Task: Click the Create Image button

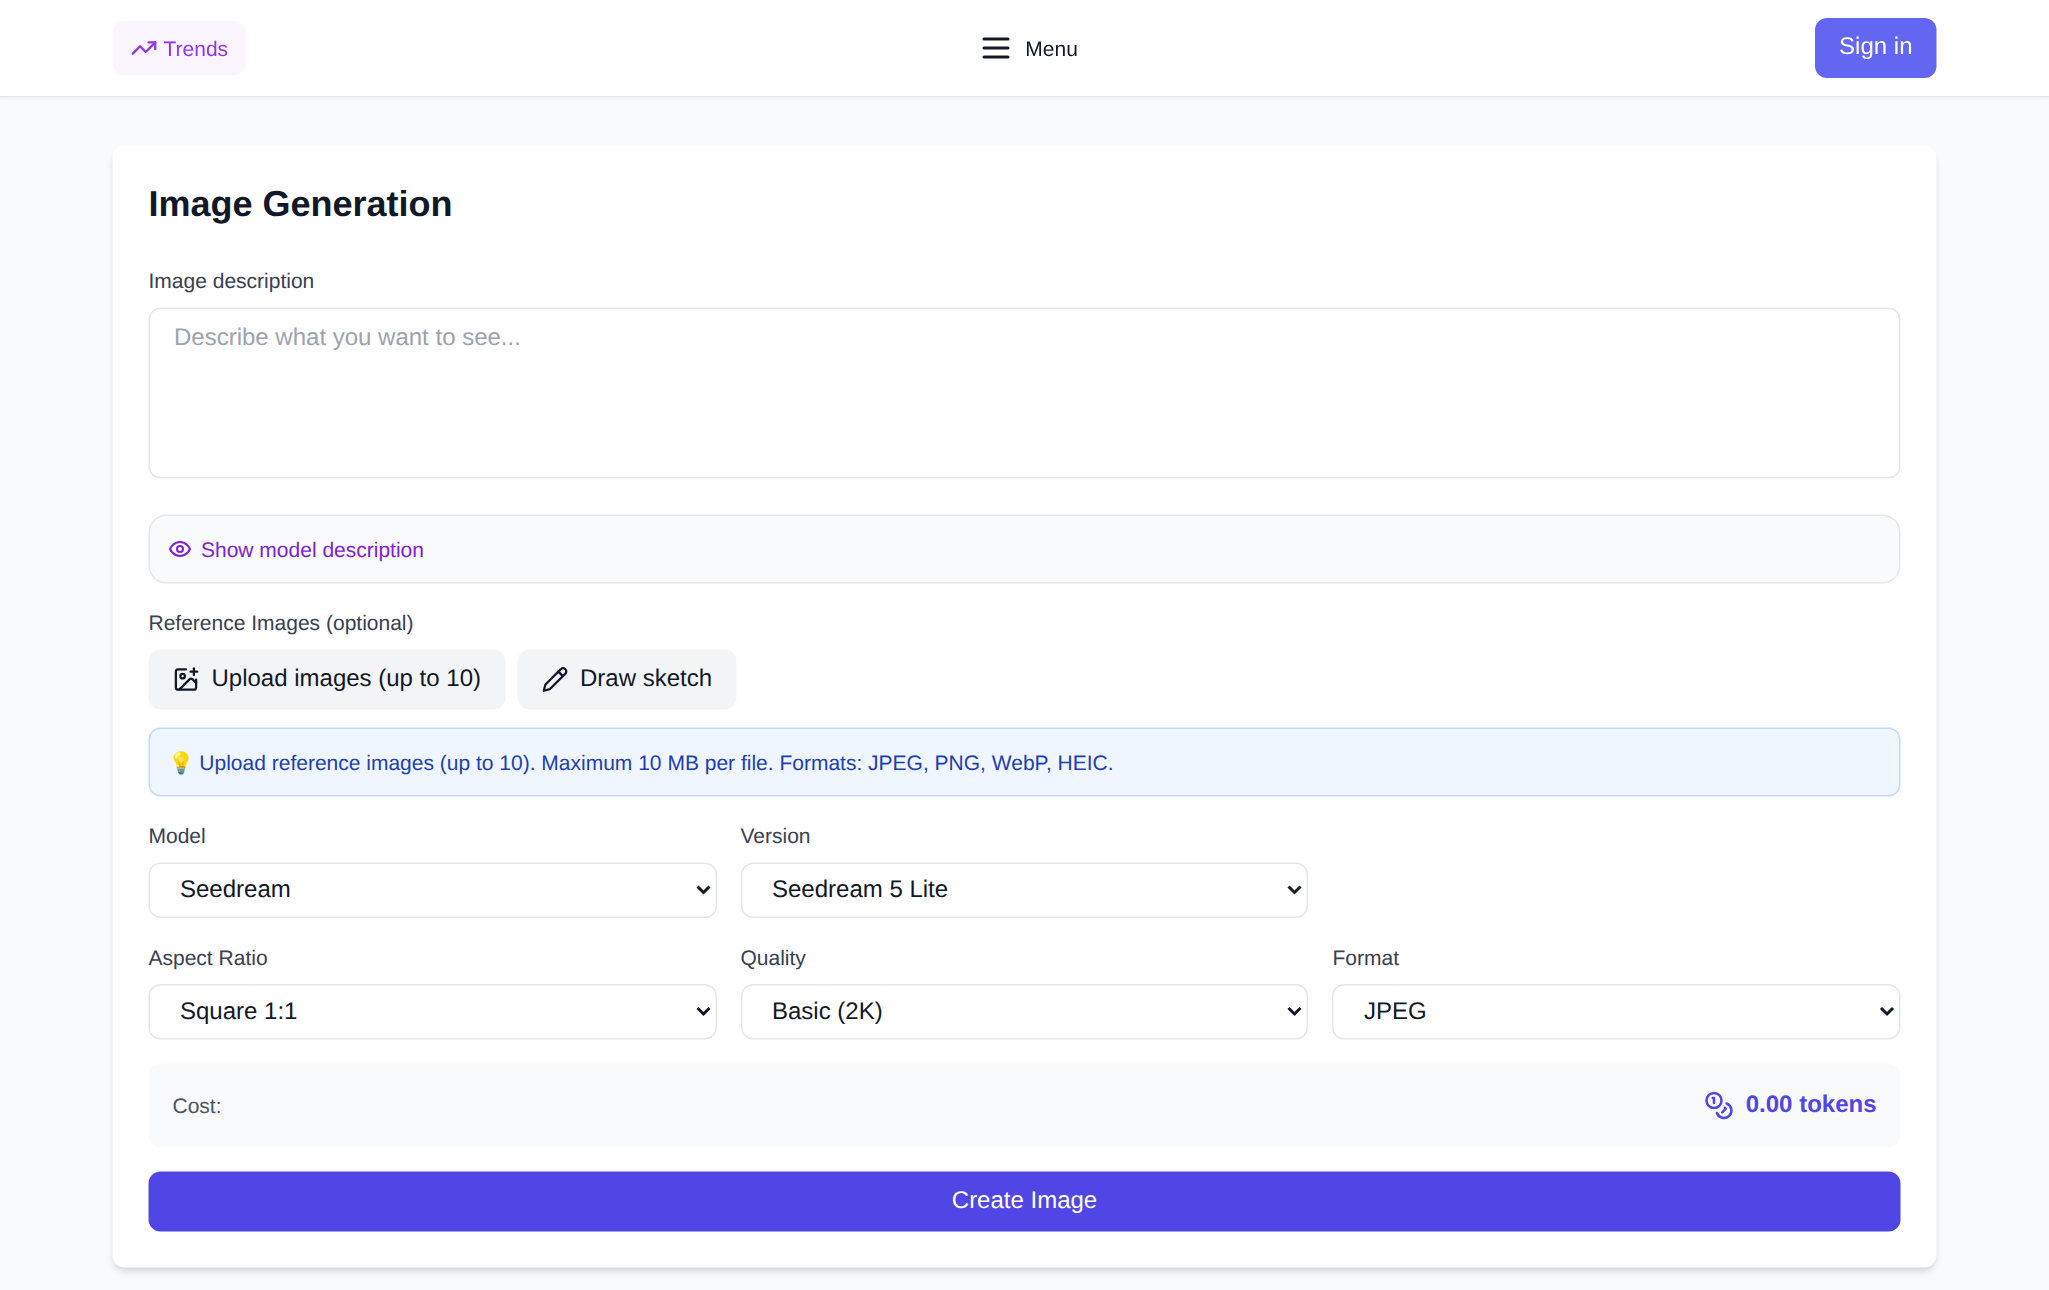Action: [1024, 1200]
